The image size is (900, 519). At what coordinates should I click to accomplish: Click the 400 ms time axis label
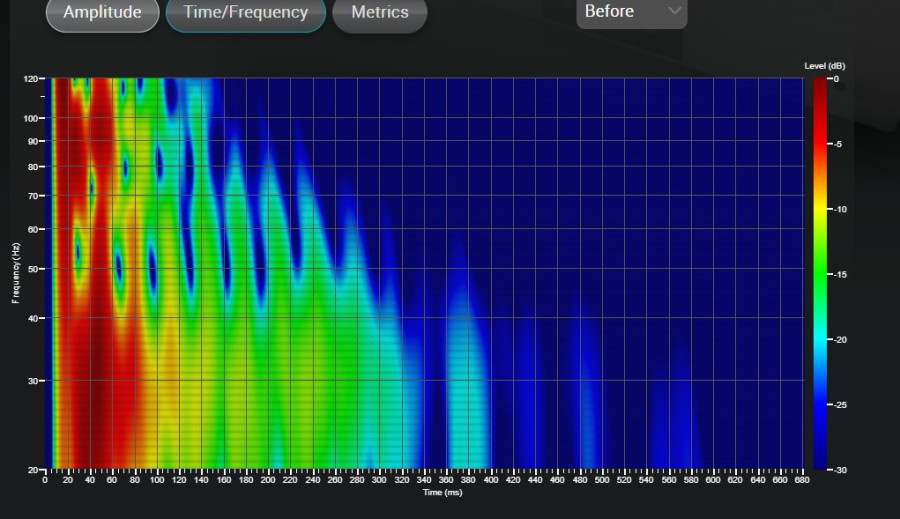[x=491, y=480]
